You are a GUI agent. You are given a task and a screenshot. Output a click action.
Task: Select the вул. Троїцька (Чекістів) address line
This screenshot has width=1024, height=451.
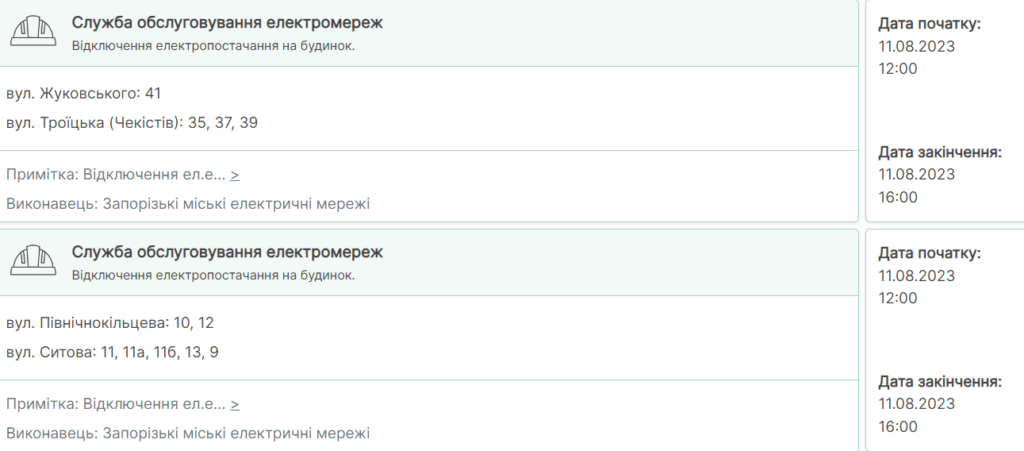tap(132, 123)
